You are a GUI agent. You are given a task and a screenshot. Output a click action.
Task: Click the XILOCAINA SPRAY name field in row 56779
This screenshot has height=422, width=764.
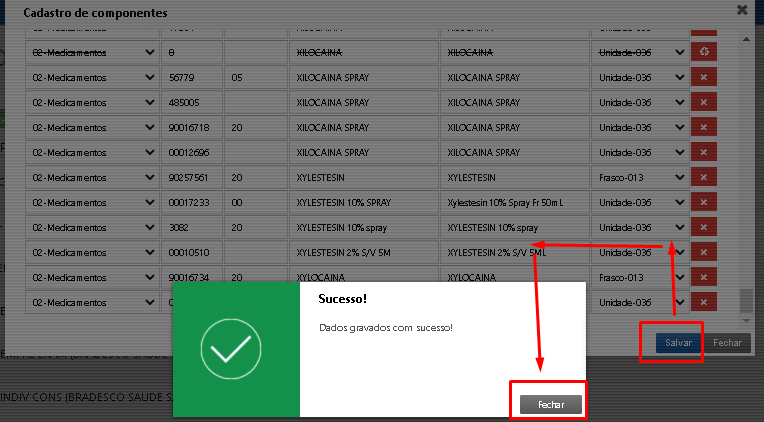(363, 77)
